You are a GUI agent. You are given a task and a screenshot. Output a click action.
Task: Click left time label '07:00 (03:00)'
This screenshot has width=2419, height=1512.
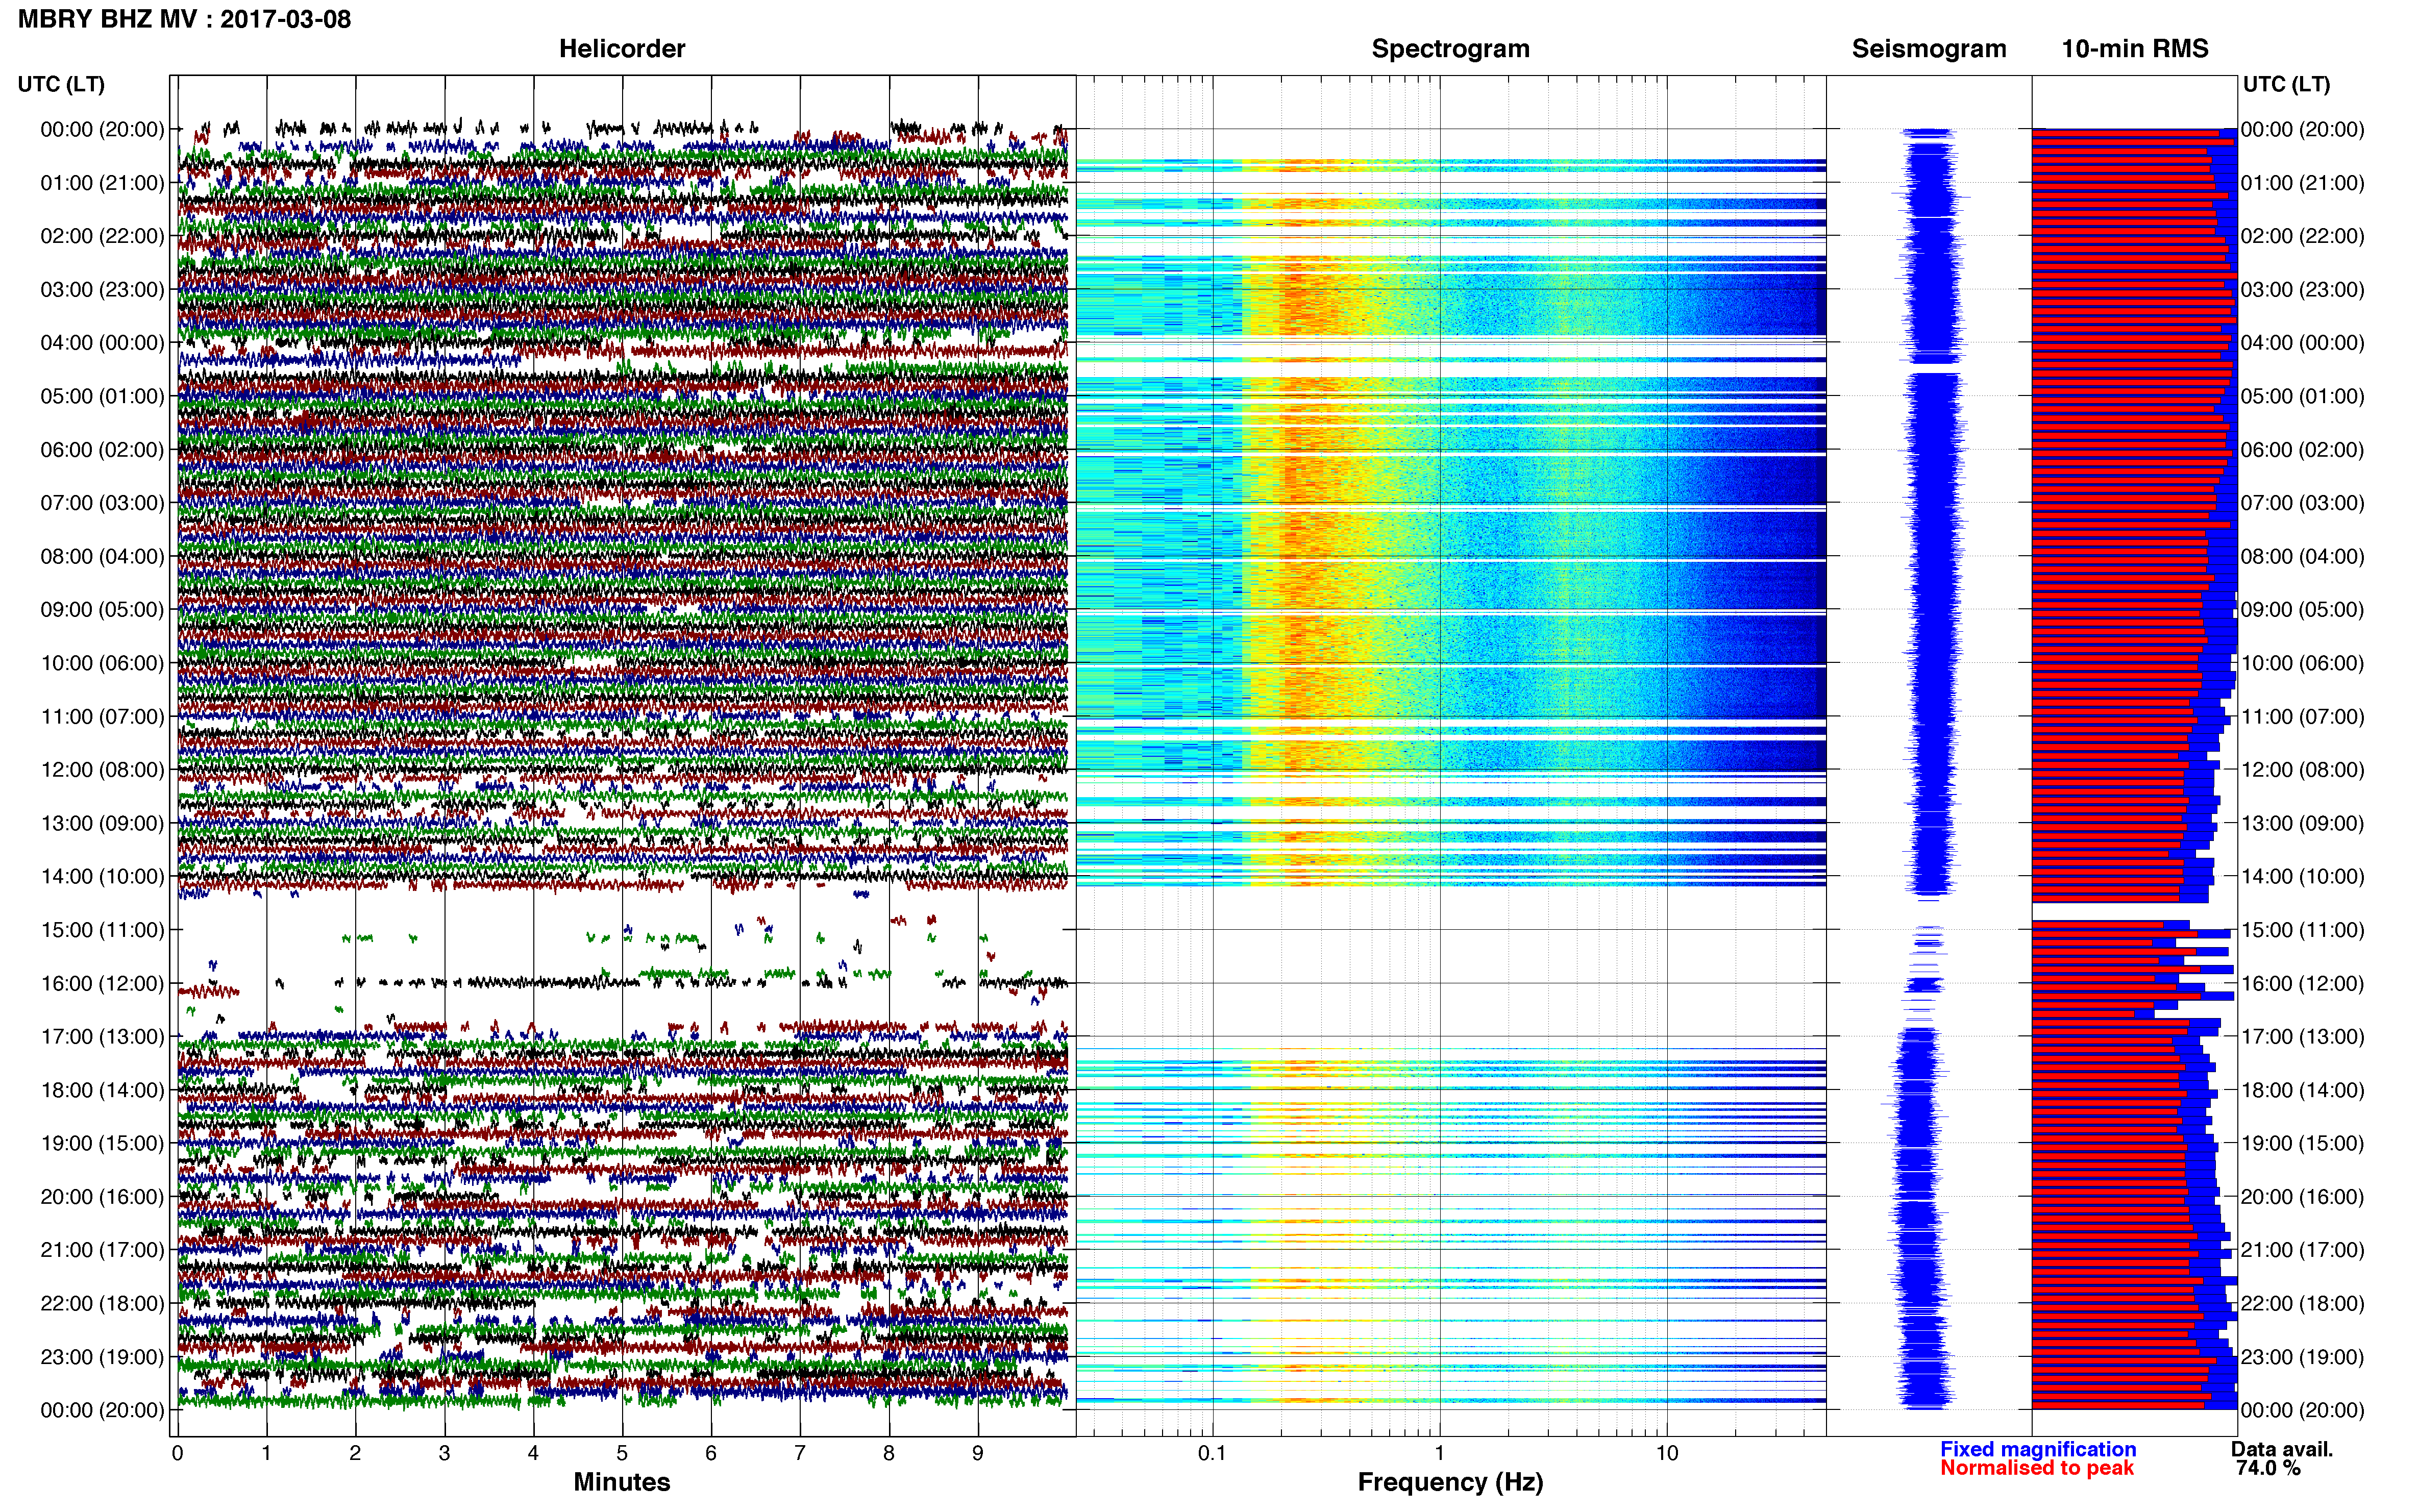pyautogui.click(x=102, y=503)
